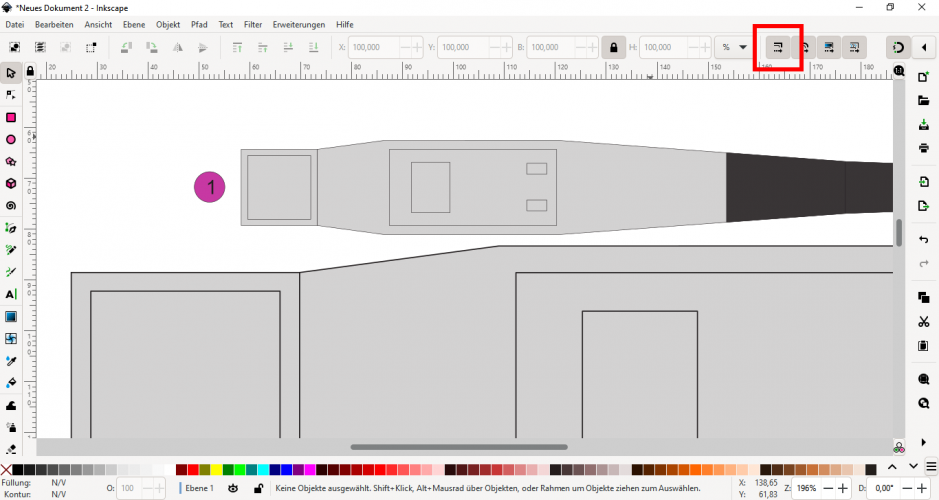Toggle move gradients with objects
The height and width of the screenshot is (500, 939).
coord(829,47)
